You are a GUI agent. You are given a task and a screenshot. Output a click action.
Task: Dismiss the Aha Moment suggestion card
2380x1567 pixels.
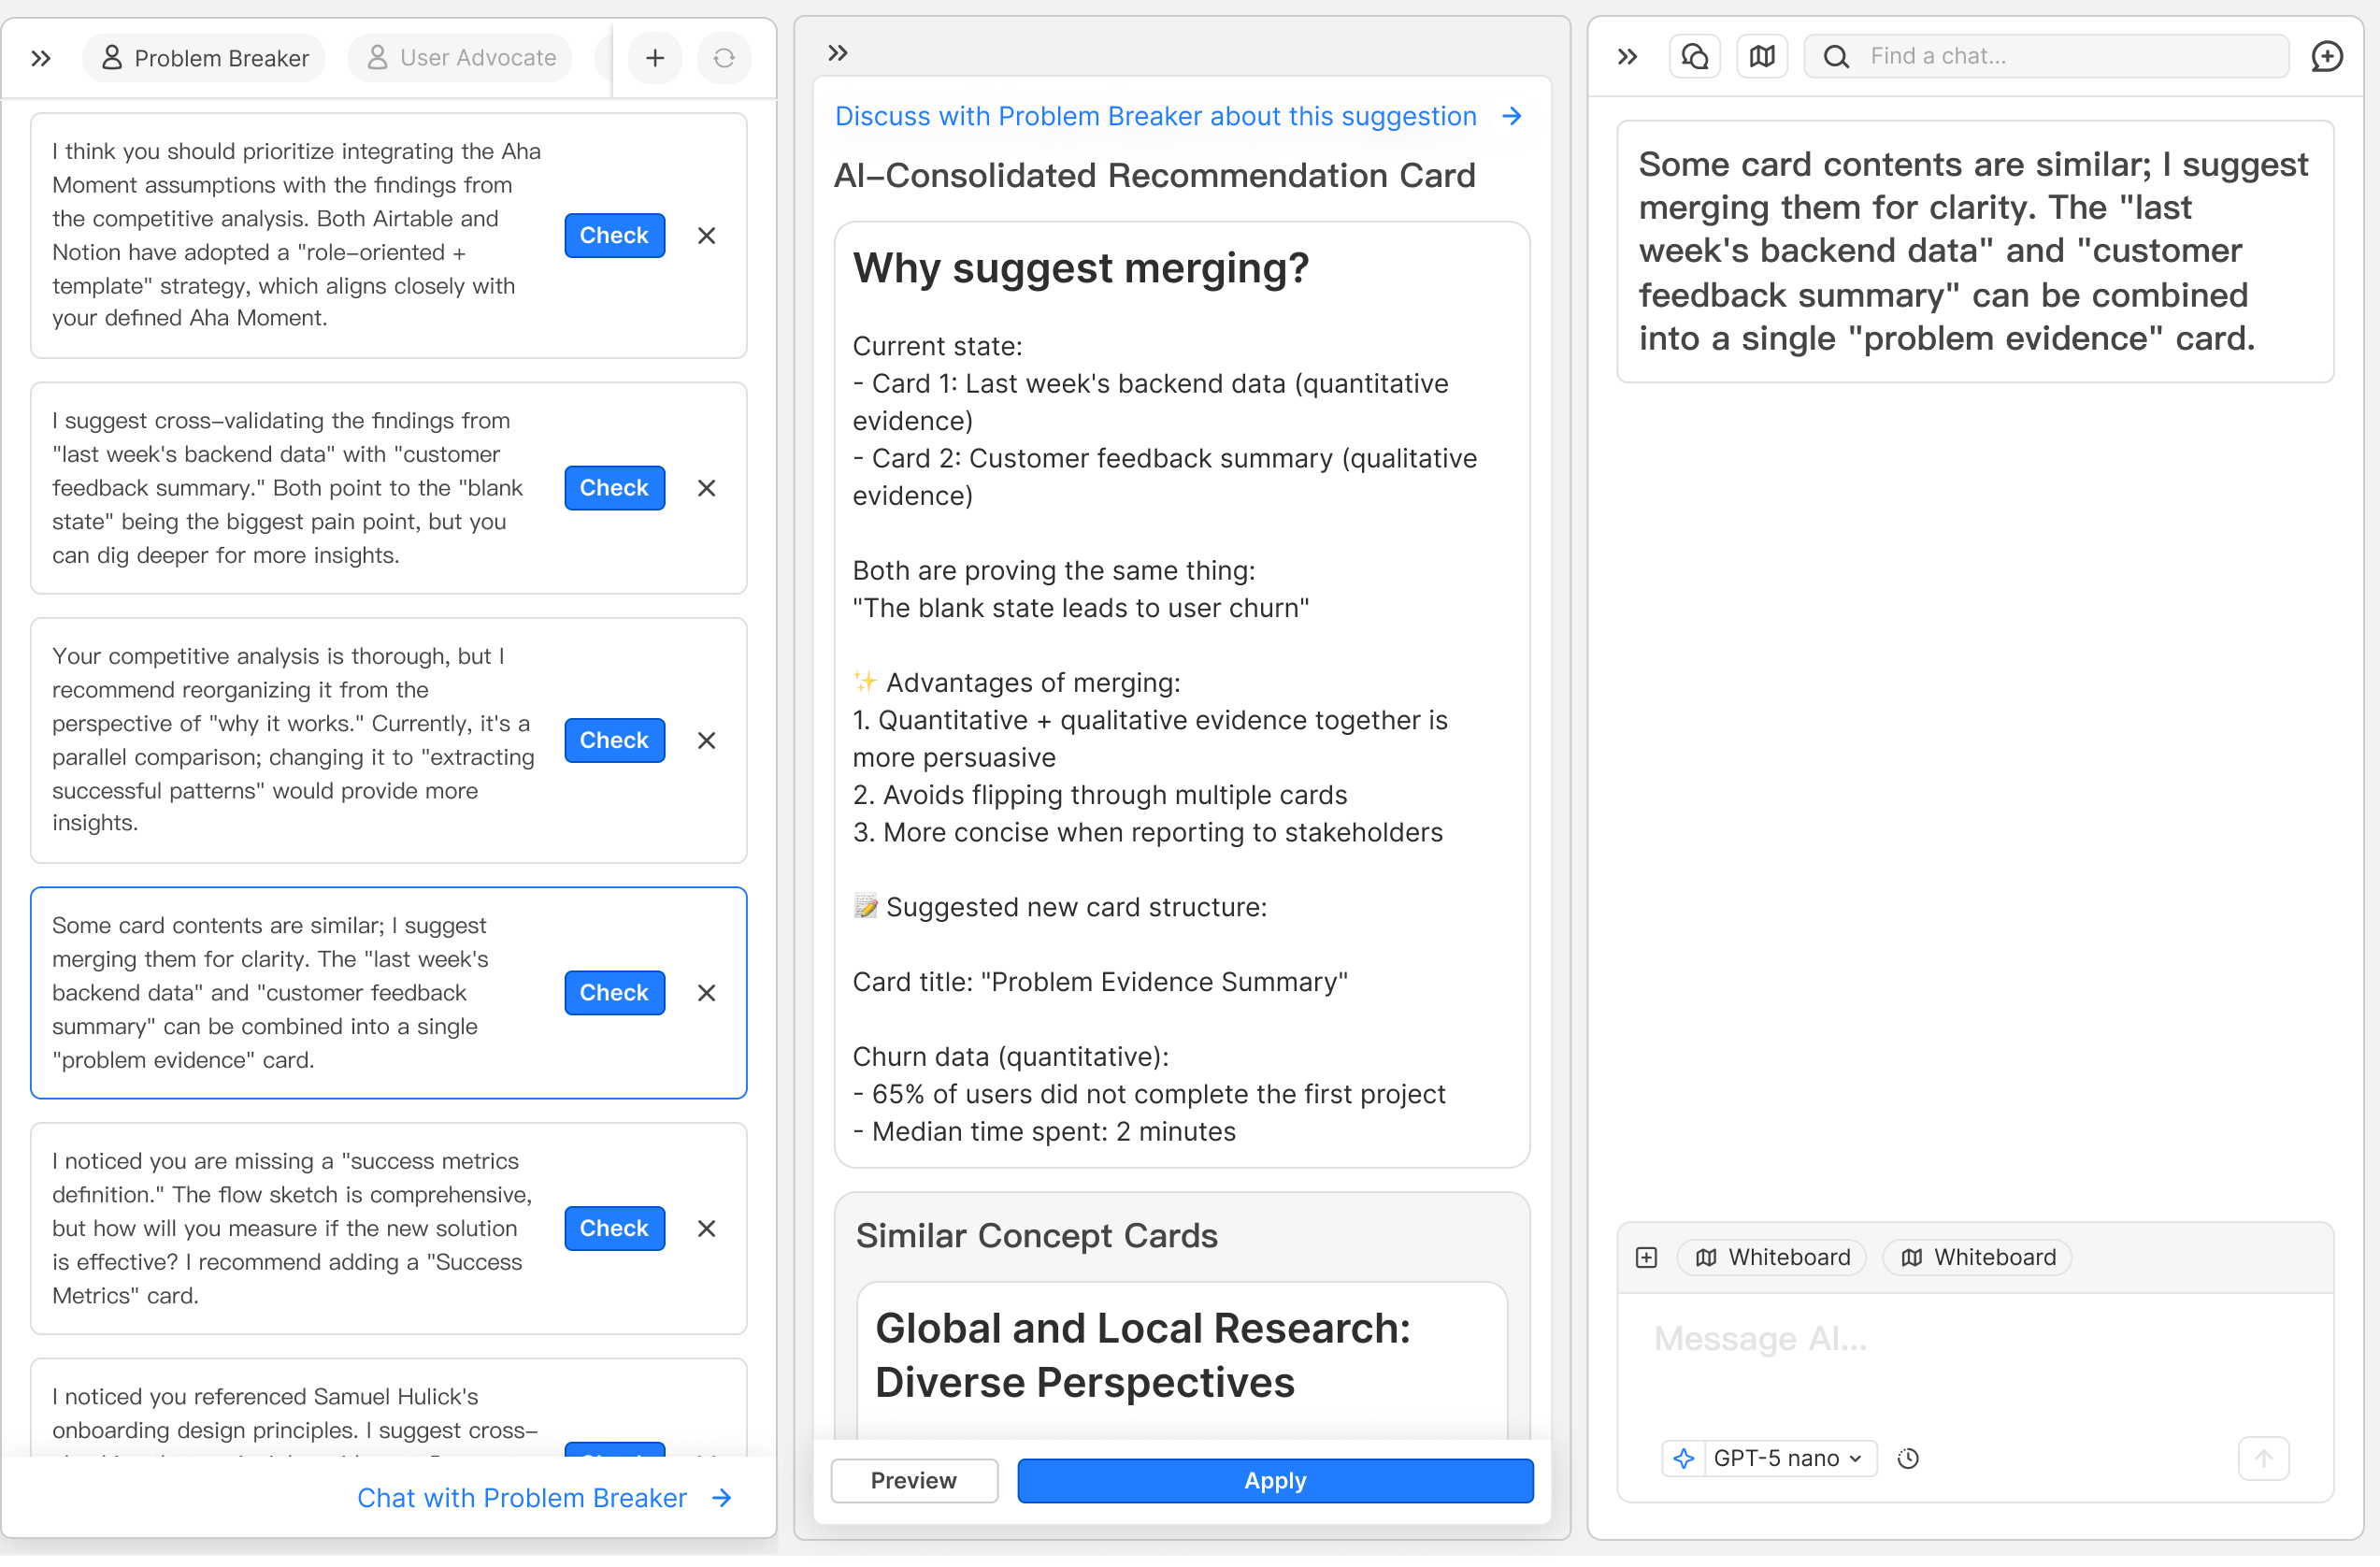click(x=706, y=236)
